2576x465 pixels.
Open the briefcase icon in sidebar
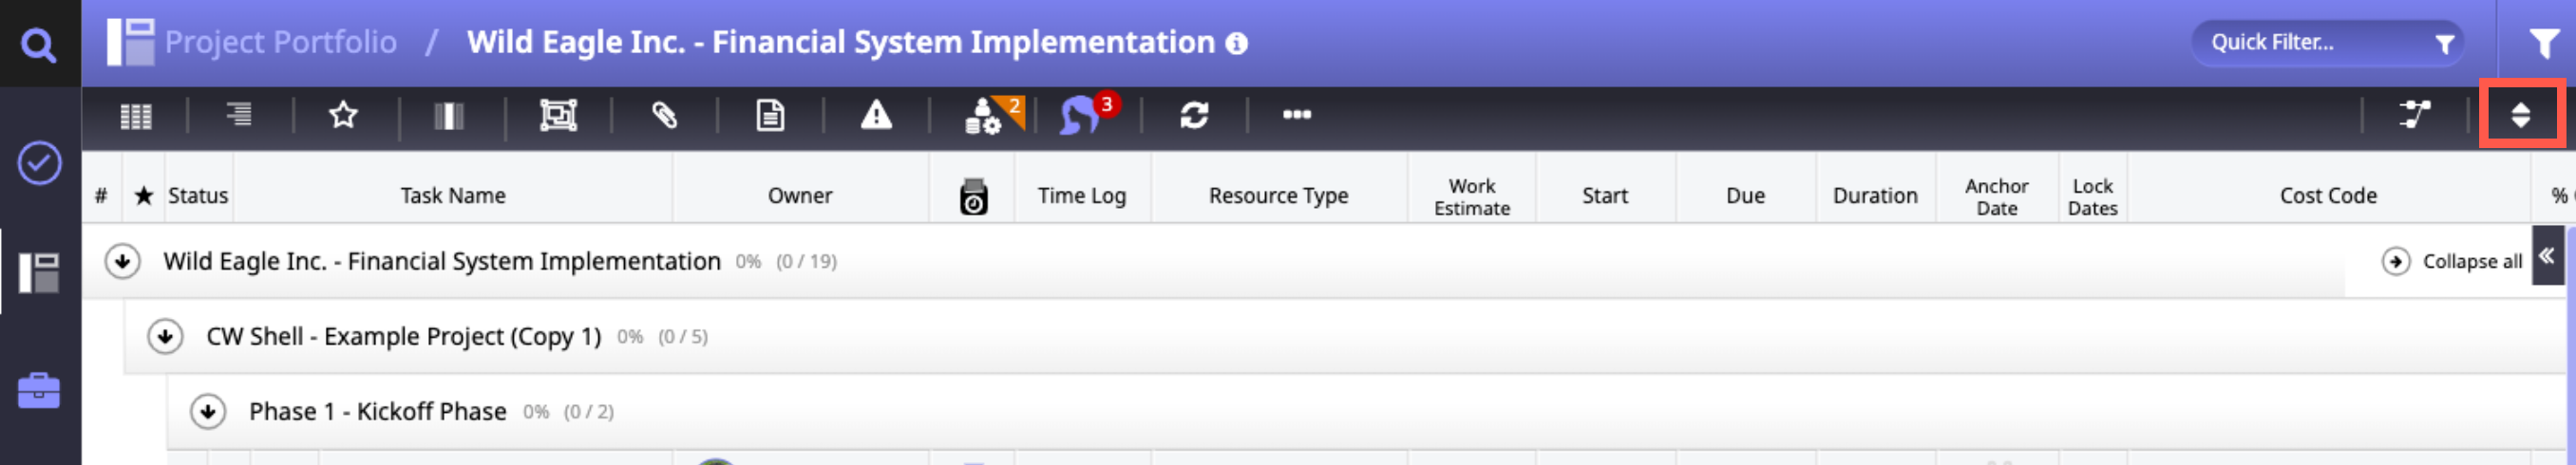tap(39, 391)
